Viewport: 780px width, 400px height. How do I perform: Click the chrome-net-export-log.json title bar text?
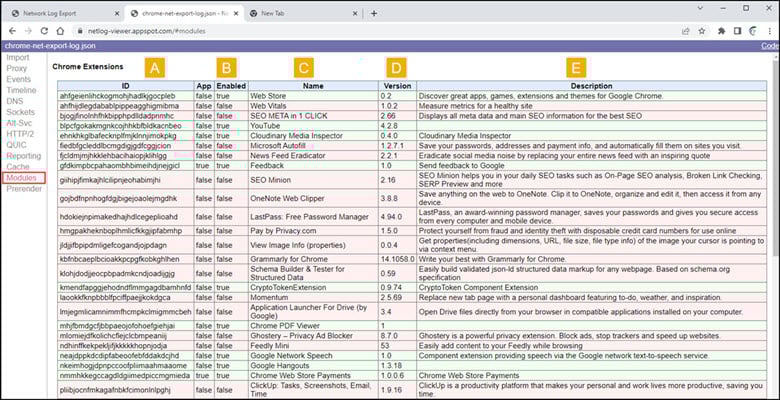pos(50,46)
